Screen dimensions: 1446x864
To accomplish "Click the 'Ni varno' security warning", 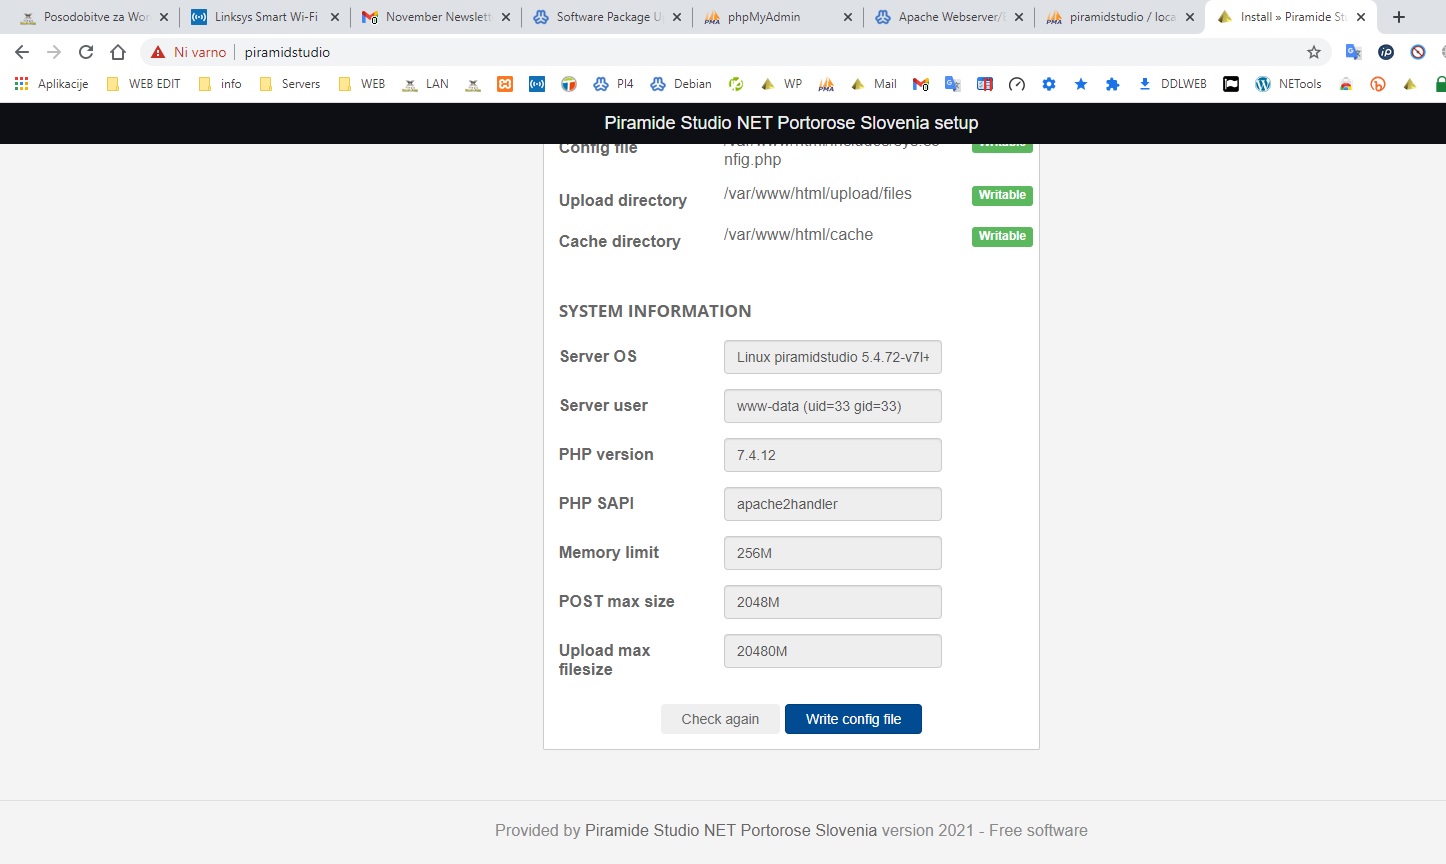I will tap(189, 52).
